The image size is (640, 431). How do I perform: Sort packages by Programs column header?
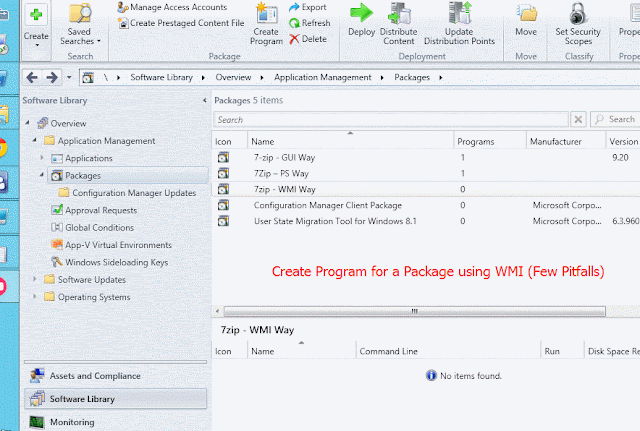[x=490, y=141]
